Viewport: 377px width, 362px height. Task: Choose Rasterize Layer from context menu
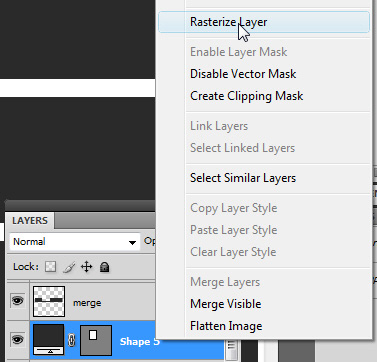264,22
